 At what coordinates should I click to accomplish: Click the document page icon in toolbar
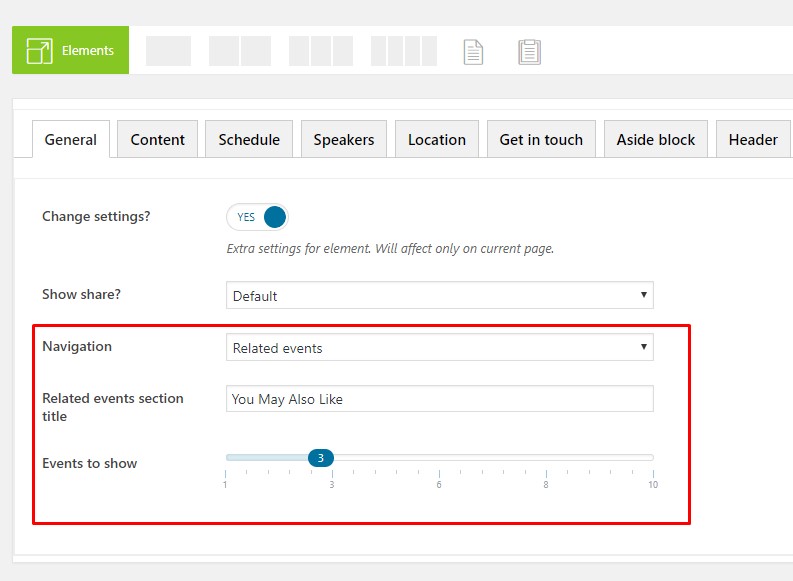click(473, 51)
